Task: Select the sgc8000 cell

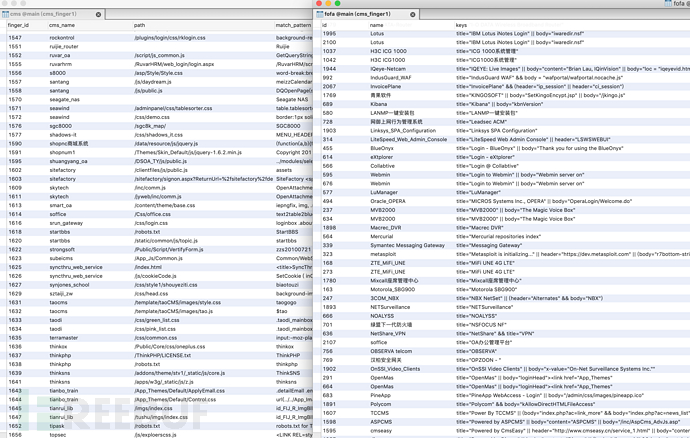Action: [61, 126]
